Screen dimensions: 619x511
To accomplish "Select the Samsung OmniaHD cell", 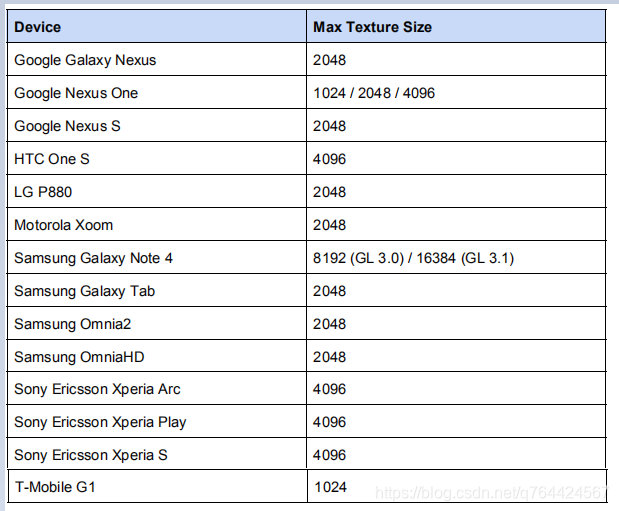I will pyautogui.click(x=73, y=357).
